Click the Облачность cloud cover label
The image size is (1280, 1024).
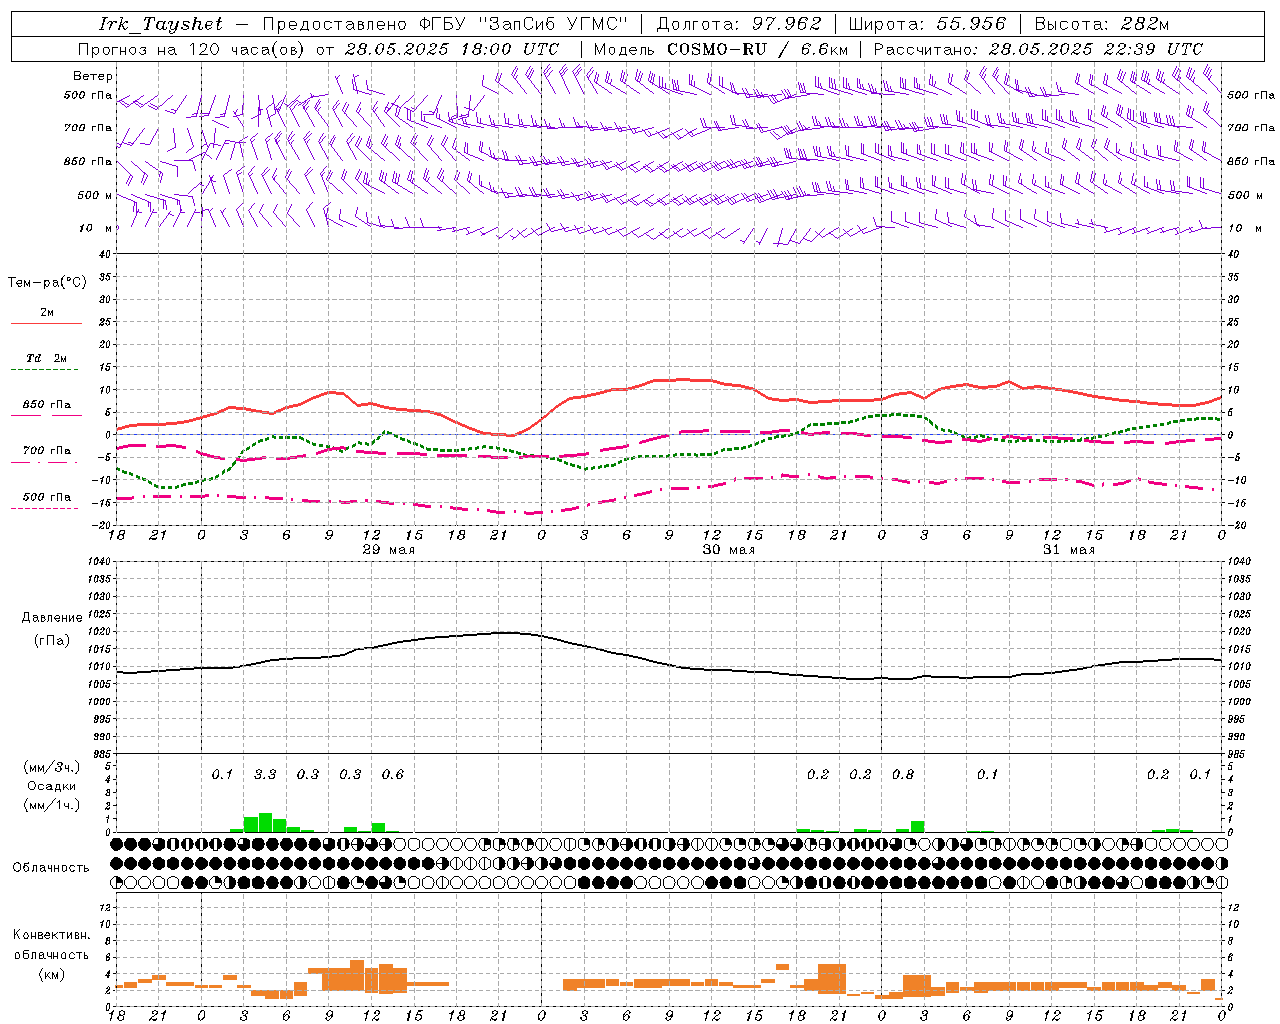pyautogui.click(x=51, y=867)
